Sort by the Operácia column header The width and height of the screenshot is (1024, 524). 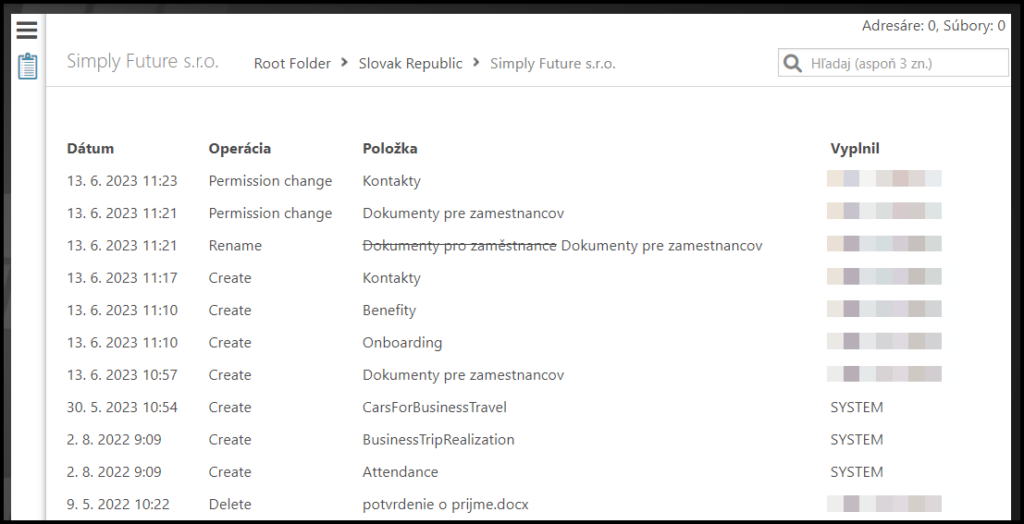(x=239, y=148)
